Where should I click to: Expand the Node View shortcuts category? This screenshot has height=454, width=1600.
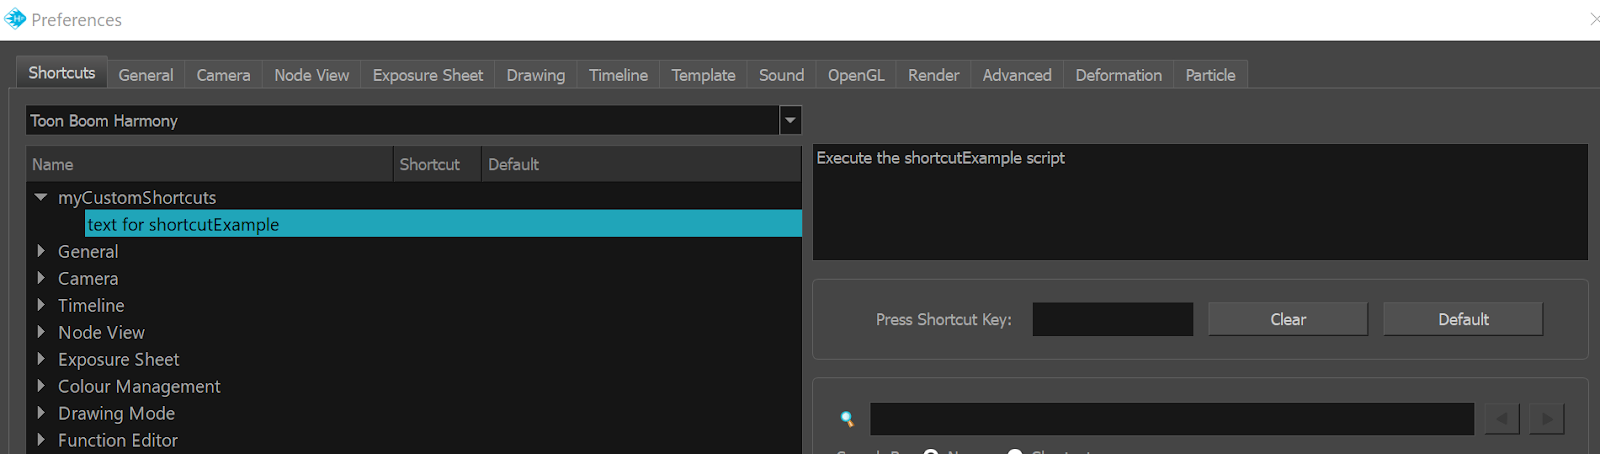41,332
